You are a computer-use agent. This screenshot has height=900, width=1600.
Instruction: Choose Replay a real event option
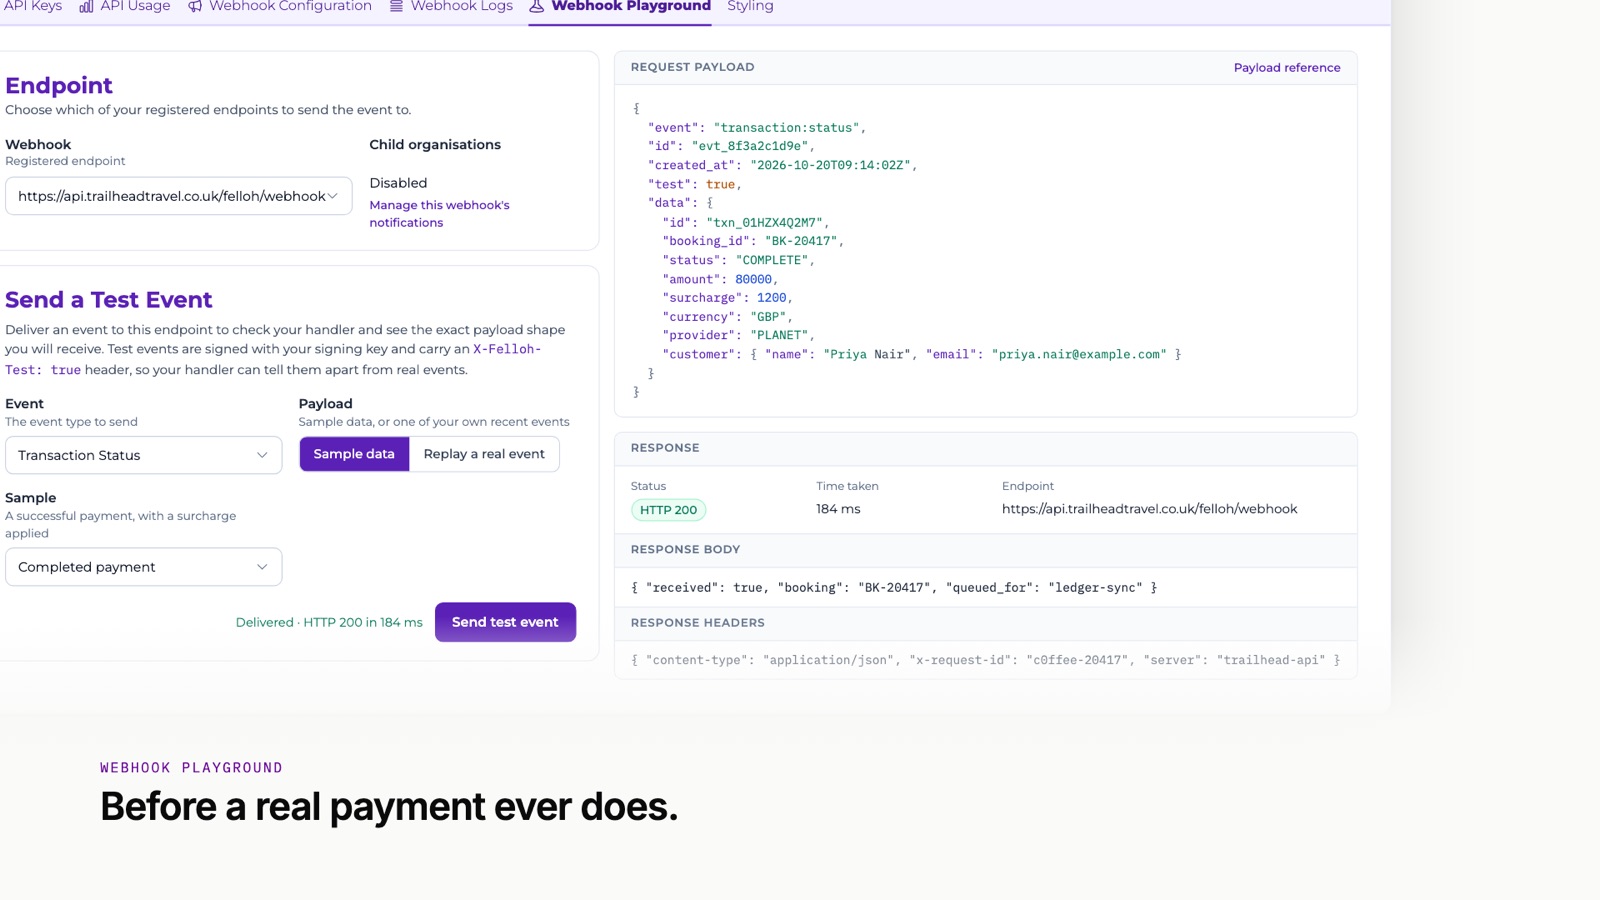click(484, 454)
